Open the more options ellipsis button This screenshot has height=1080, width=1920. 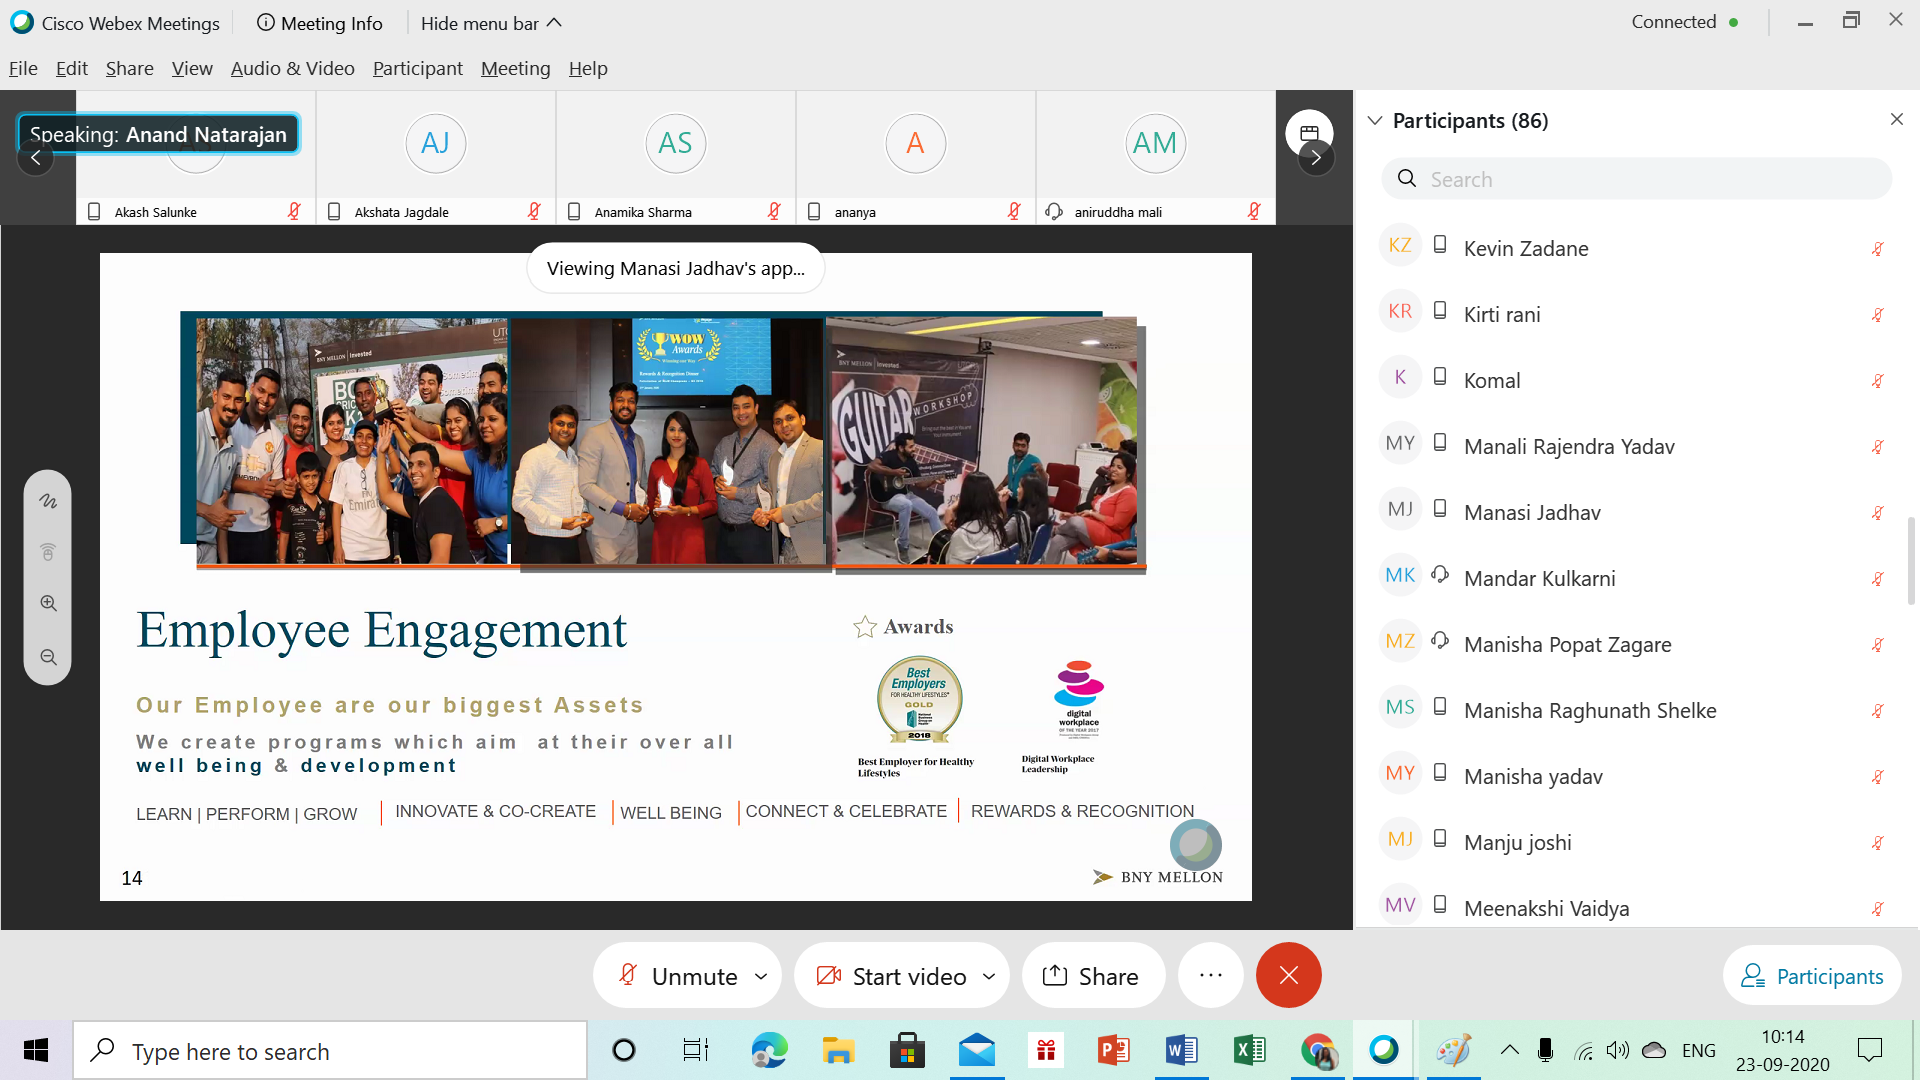pyautogui.click(x=1210, y=975)
